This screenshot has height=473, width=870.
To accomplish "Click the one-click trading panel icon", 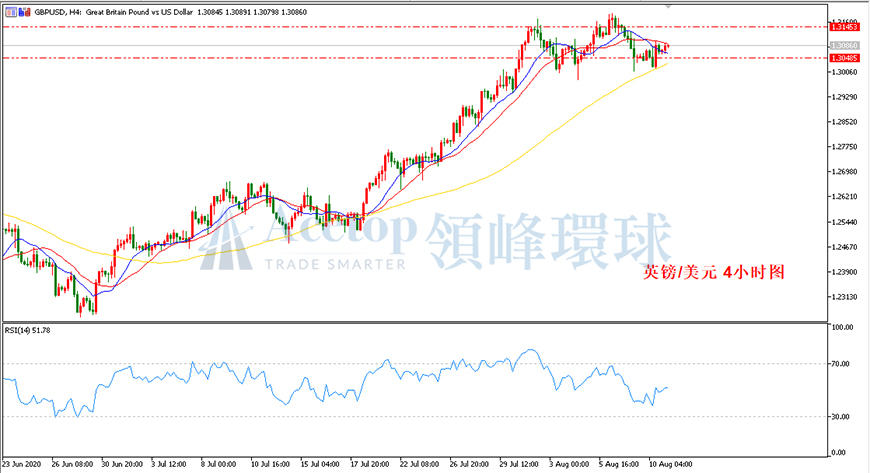I will click(x=11, y=12).
